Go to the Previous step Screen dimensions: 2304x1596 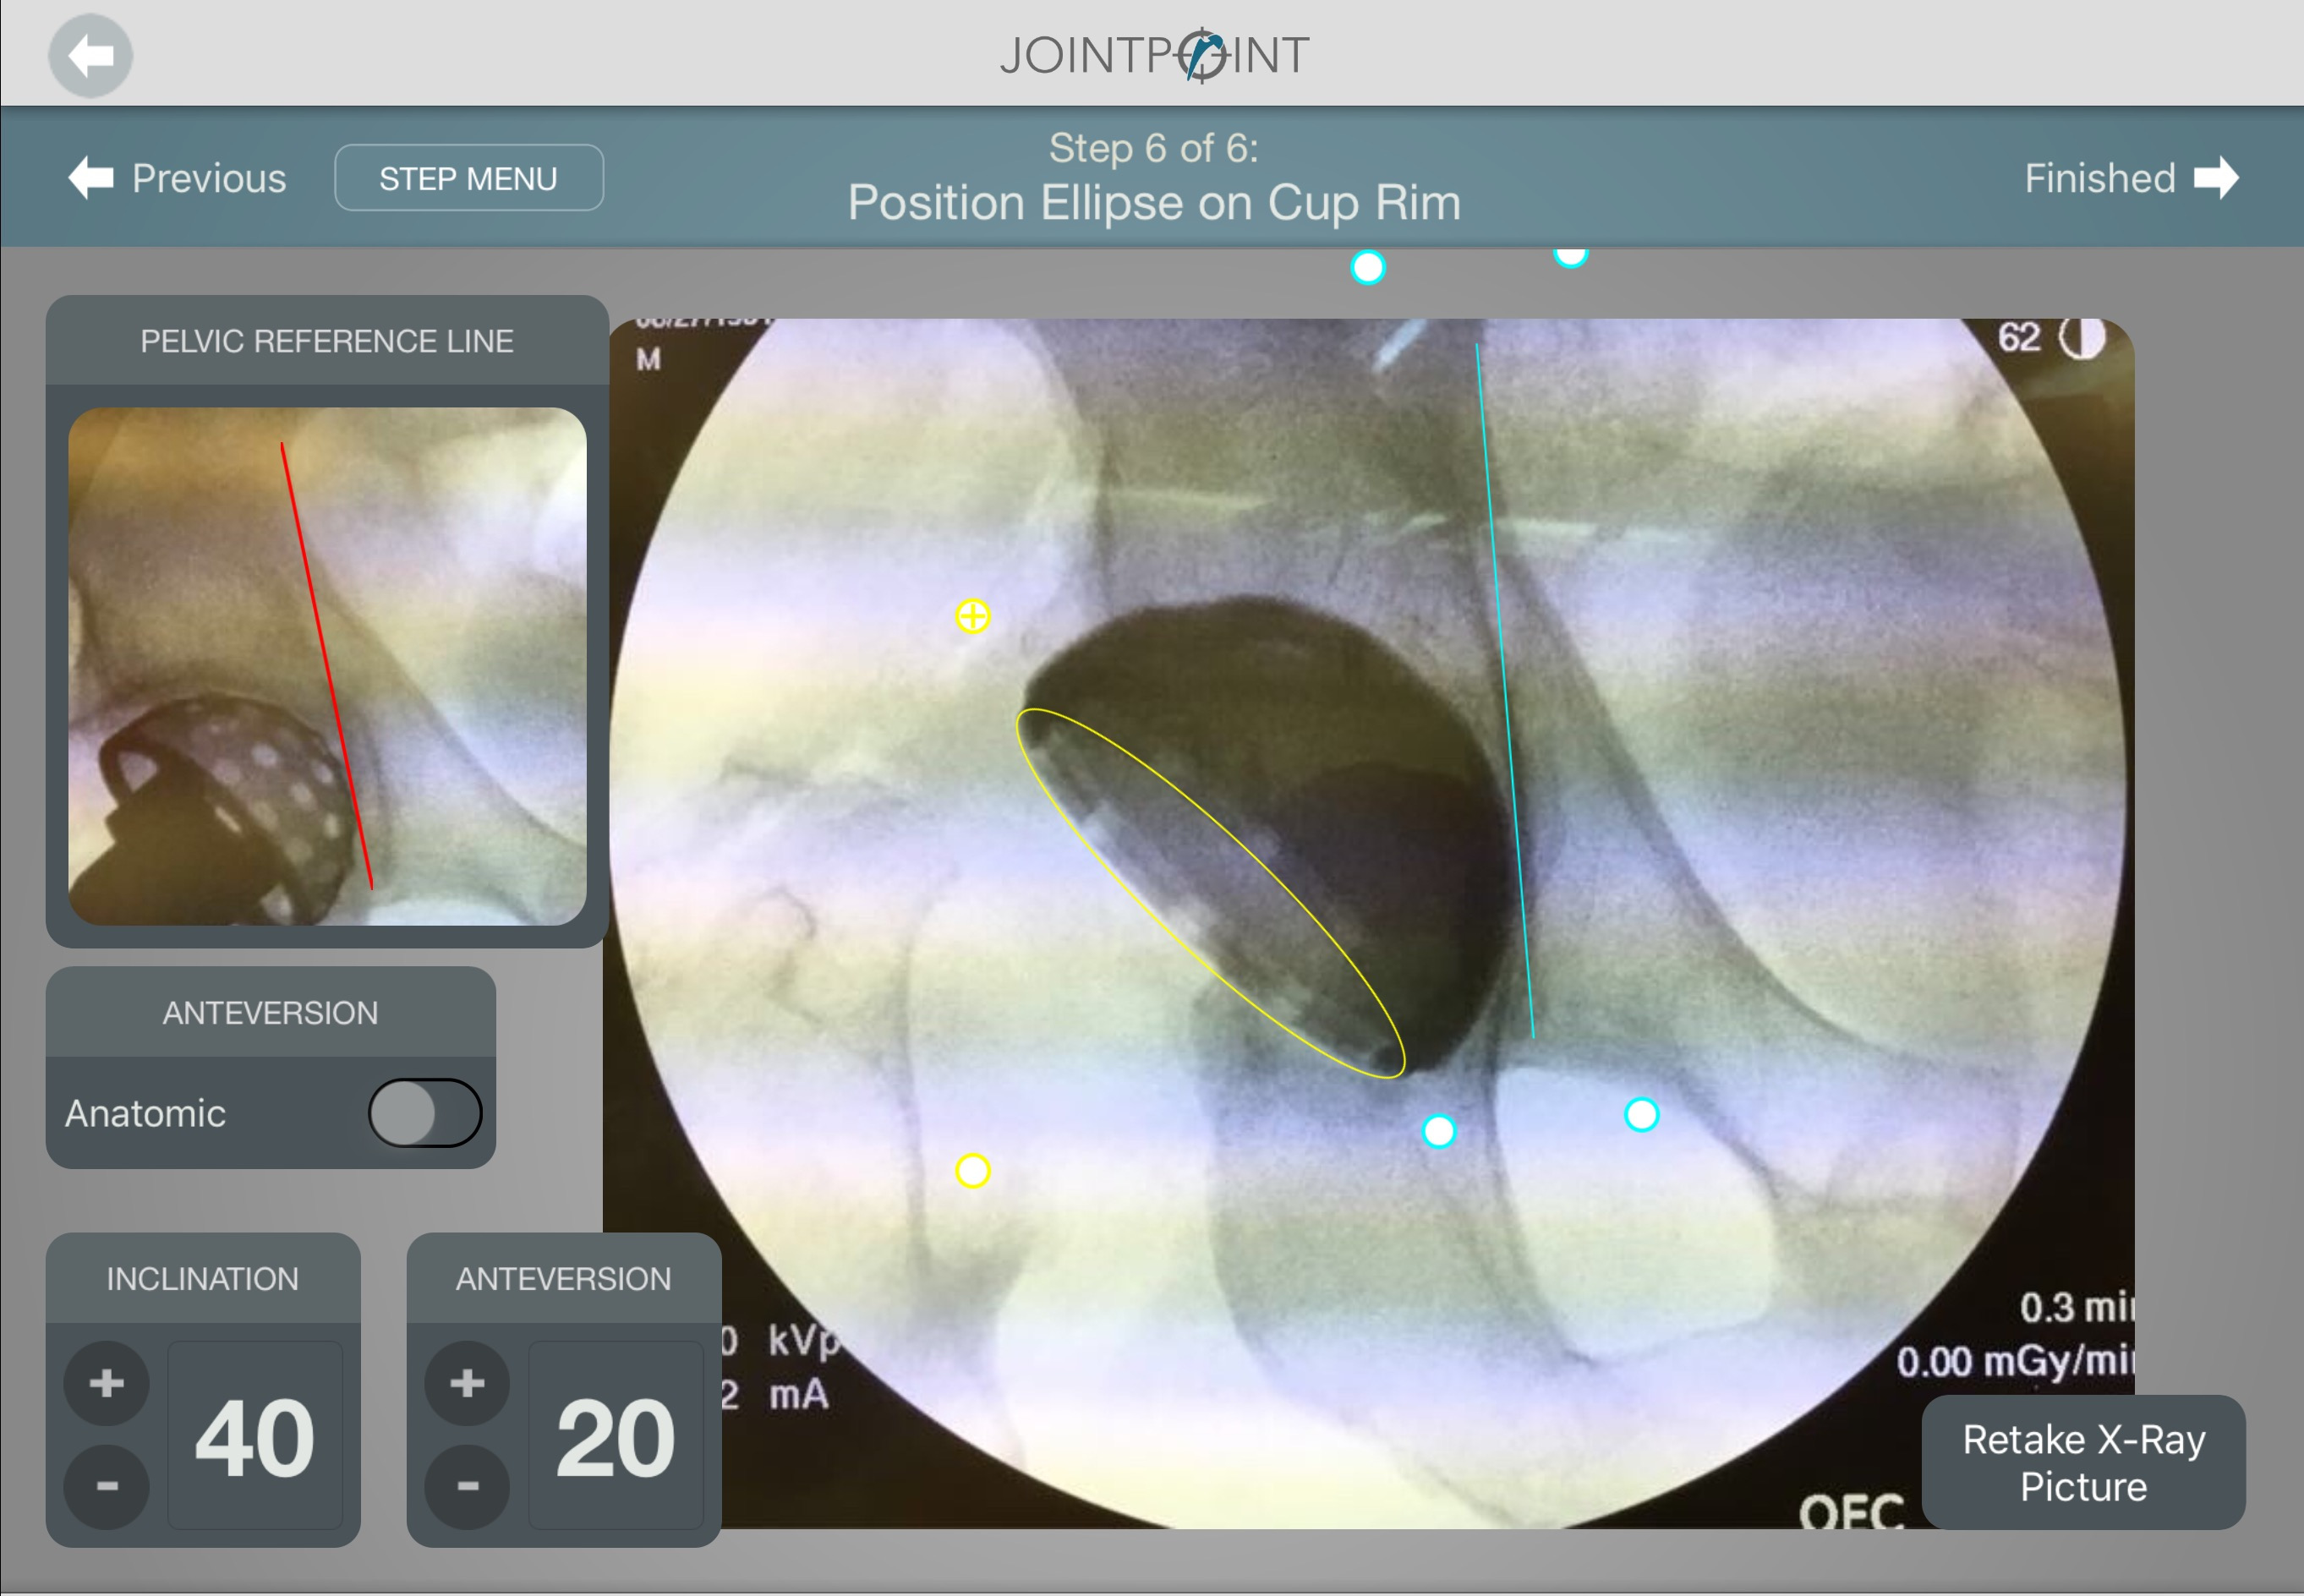(x=177, y=178)
